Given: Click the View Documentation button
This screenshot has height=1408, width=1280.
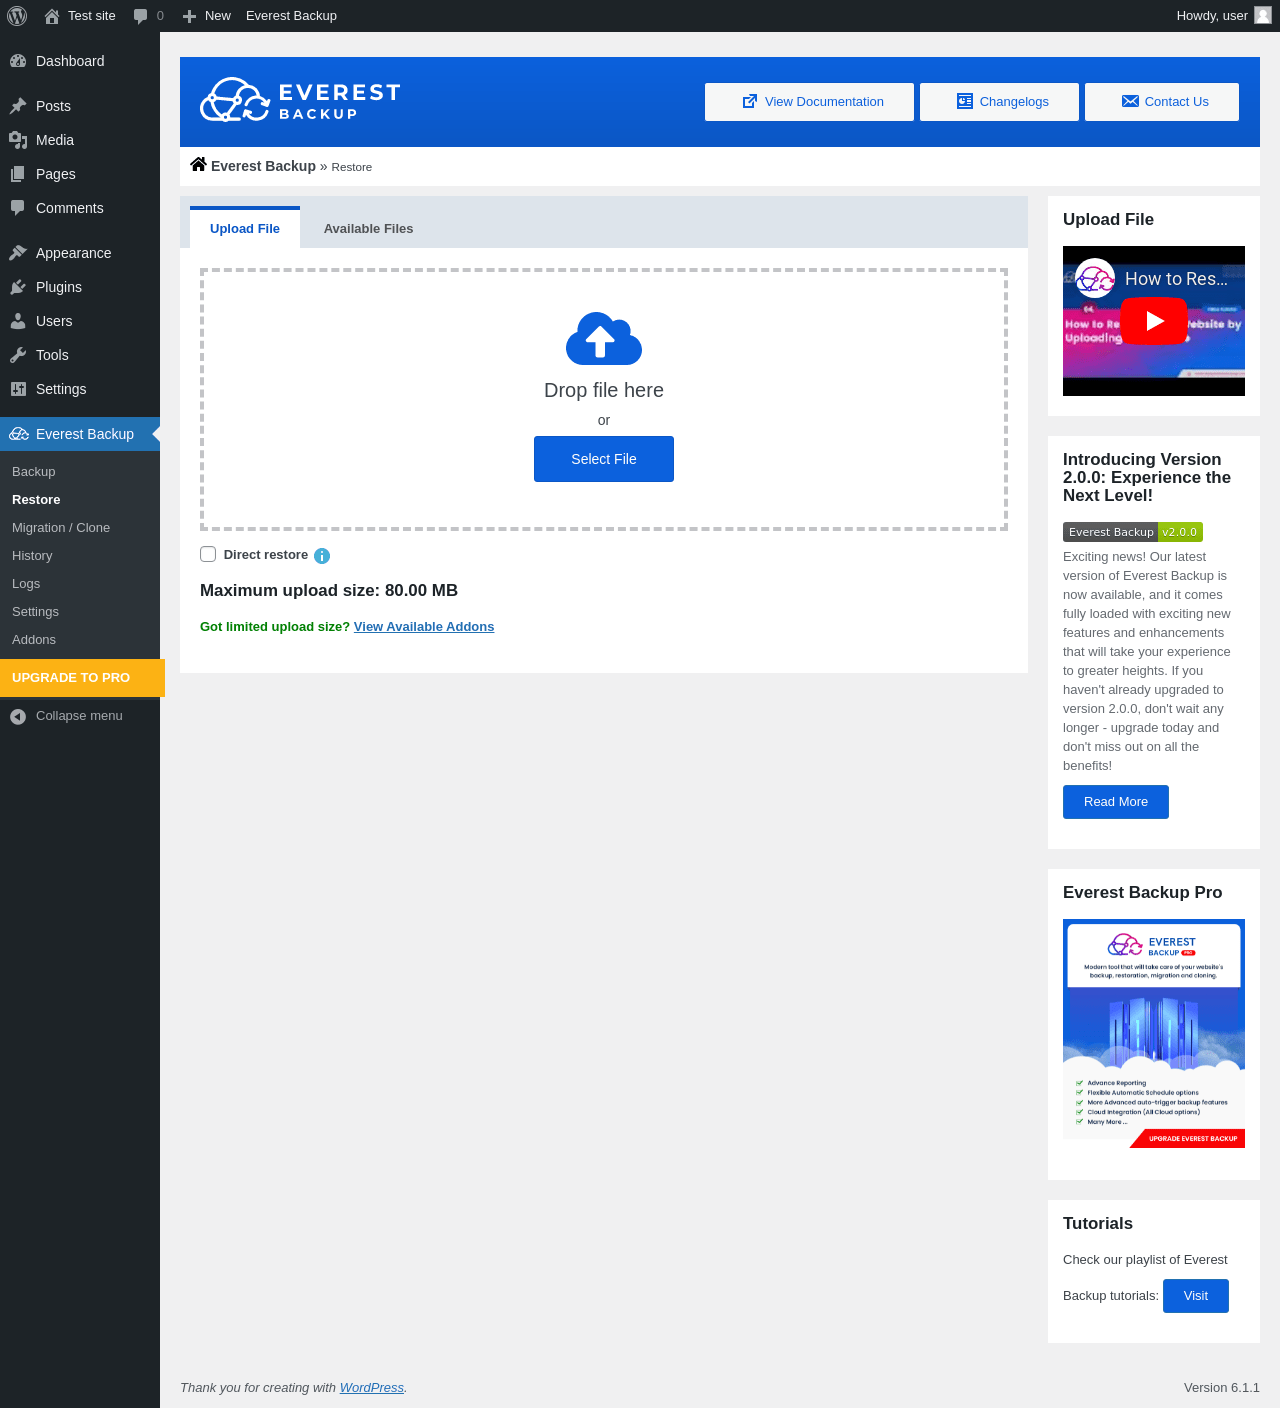Looking at the screenshot, I should tap(809, 102).
